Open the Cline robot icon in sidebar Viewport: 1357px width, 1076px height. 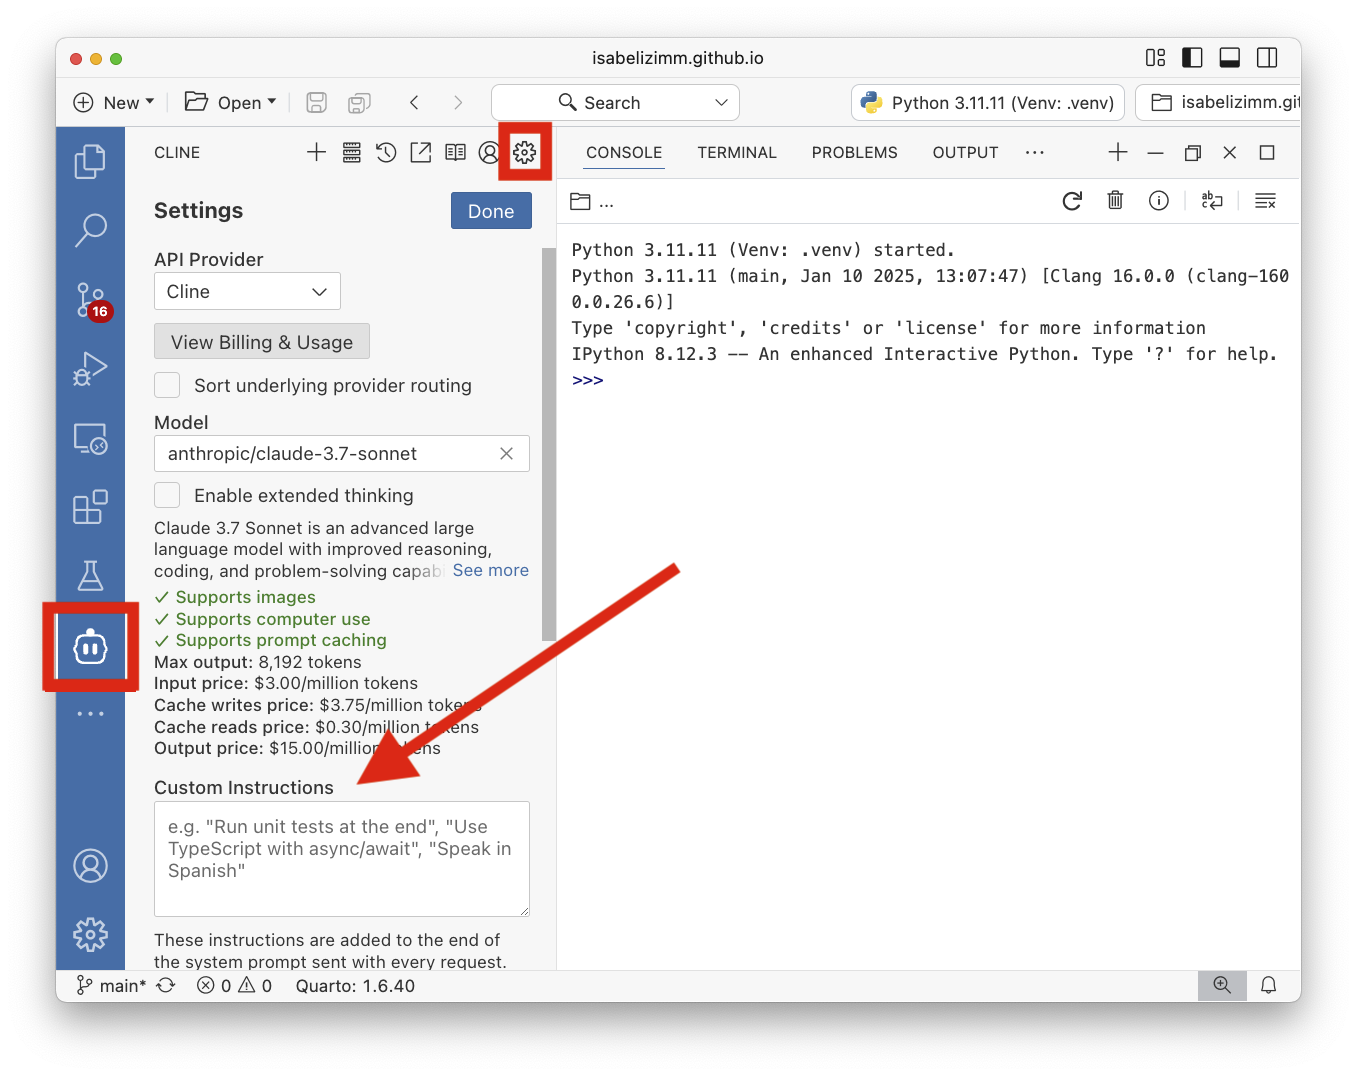click(90, 648)
